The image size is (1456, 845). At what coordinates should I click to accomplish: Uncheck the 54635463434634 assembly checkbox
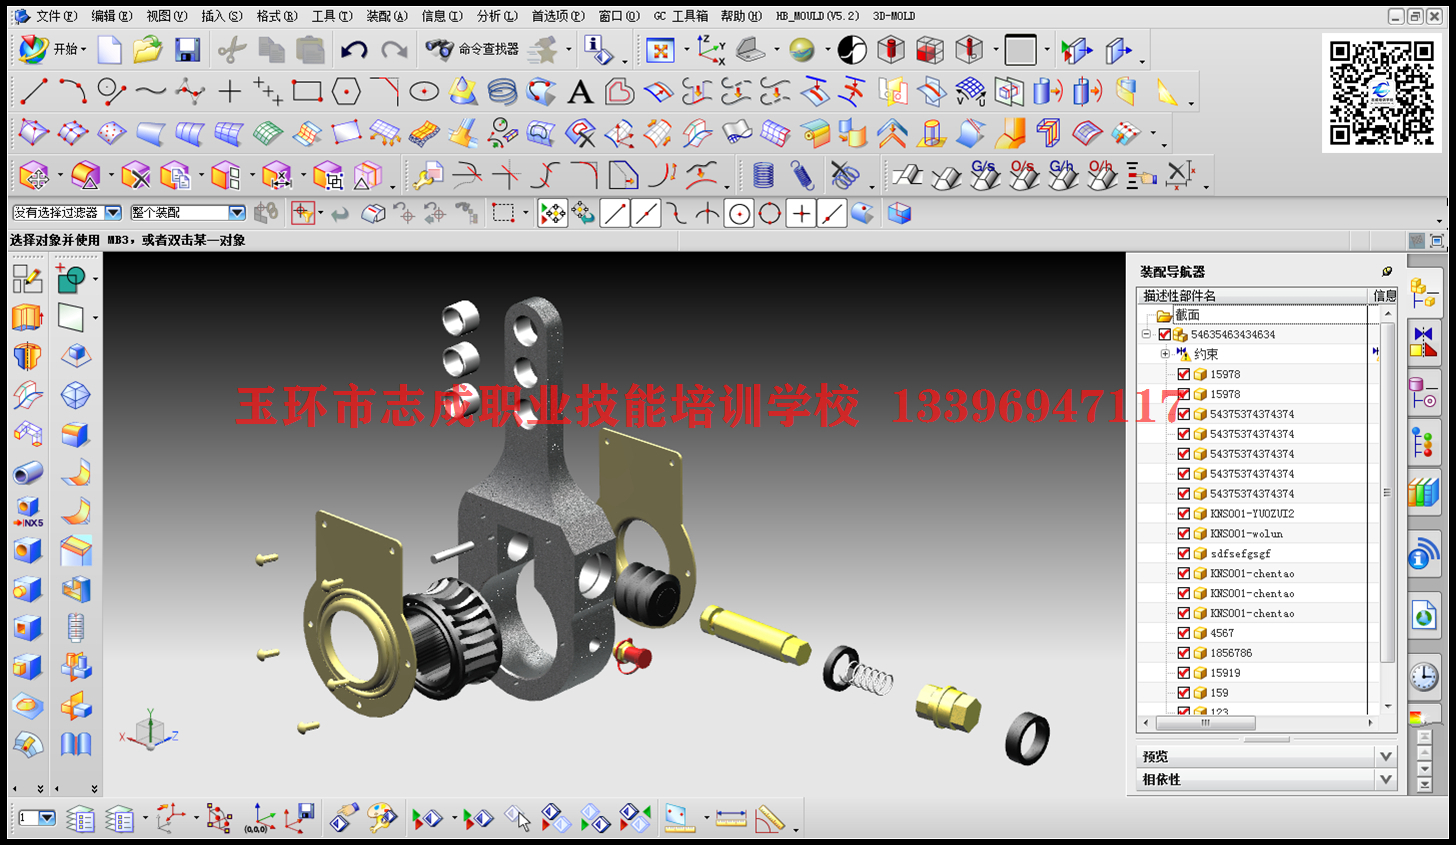1164,334
